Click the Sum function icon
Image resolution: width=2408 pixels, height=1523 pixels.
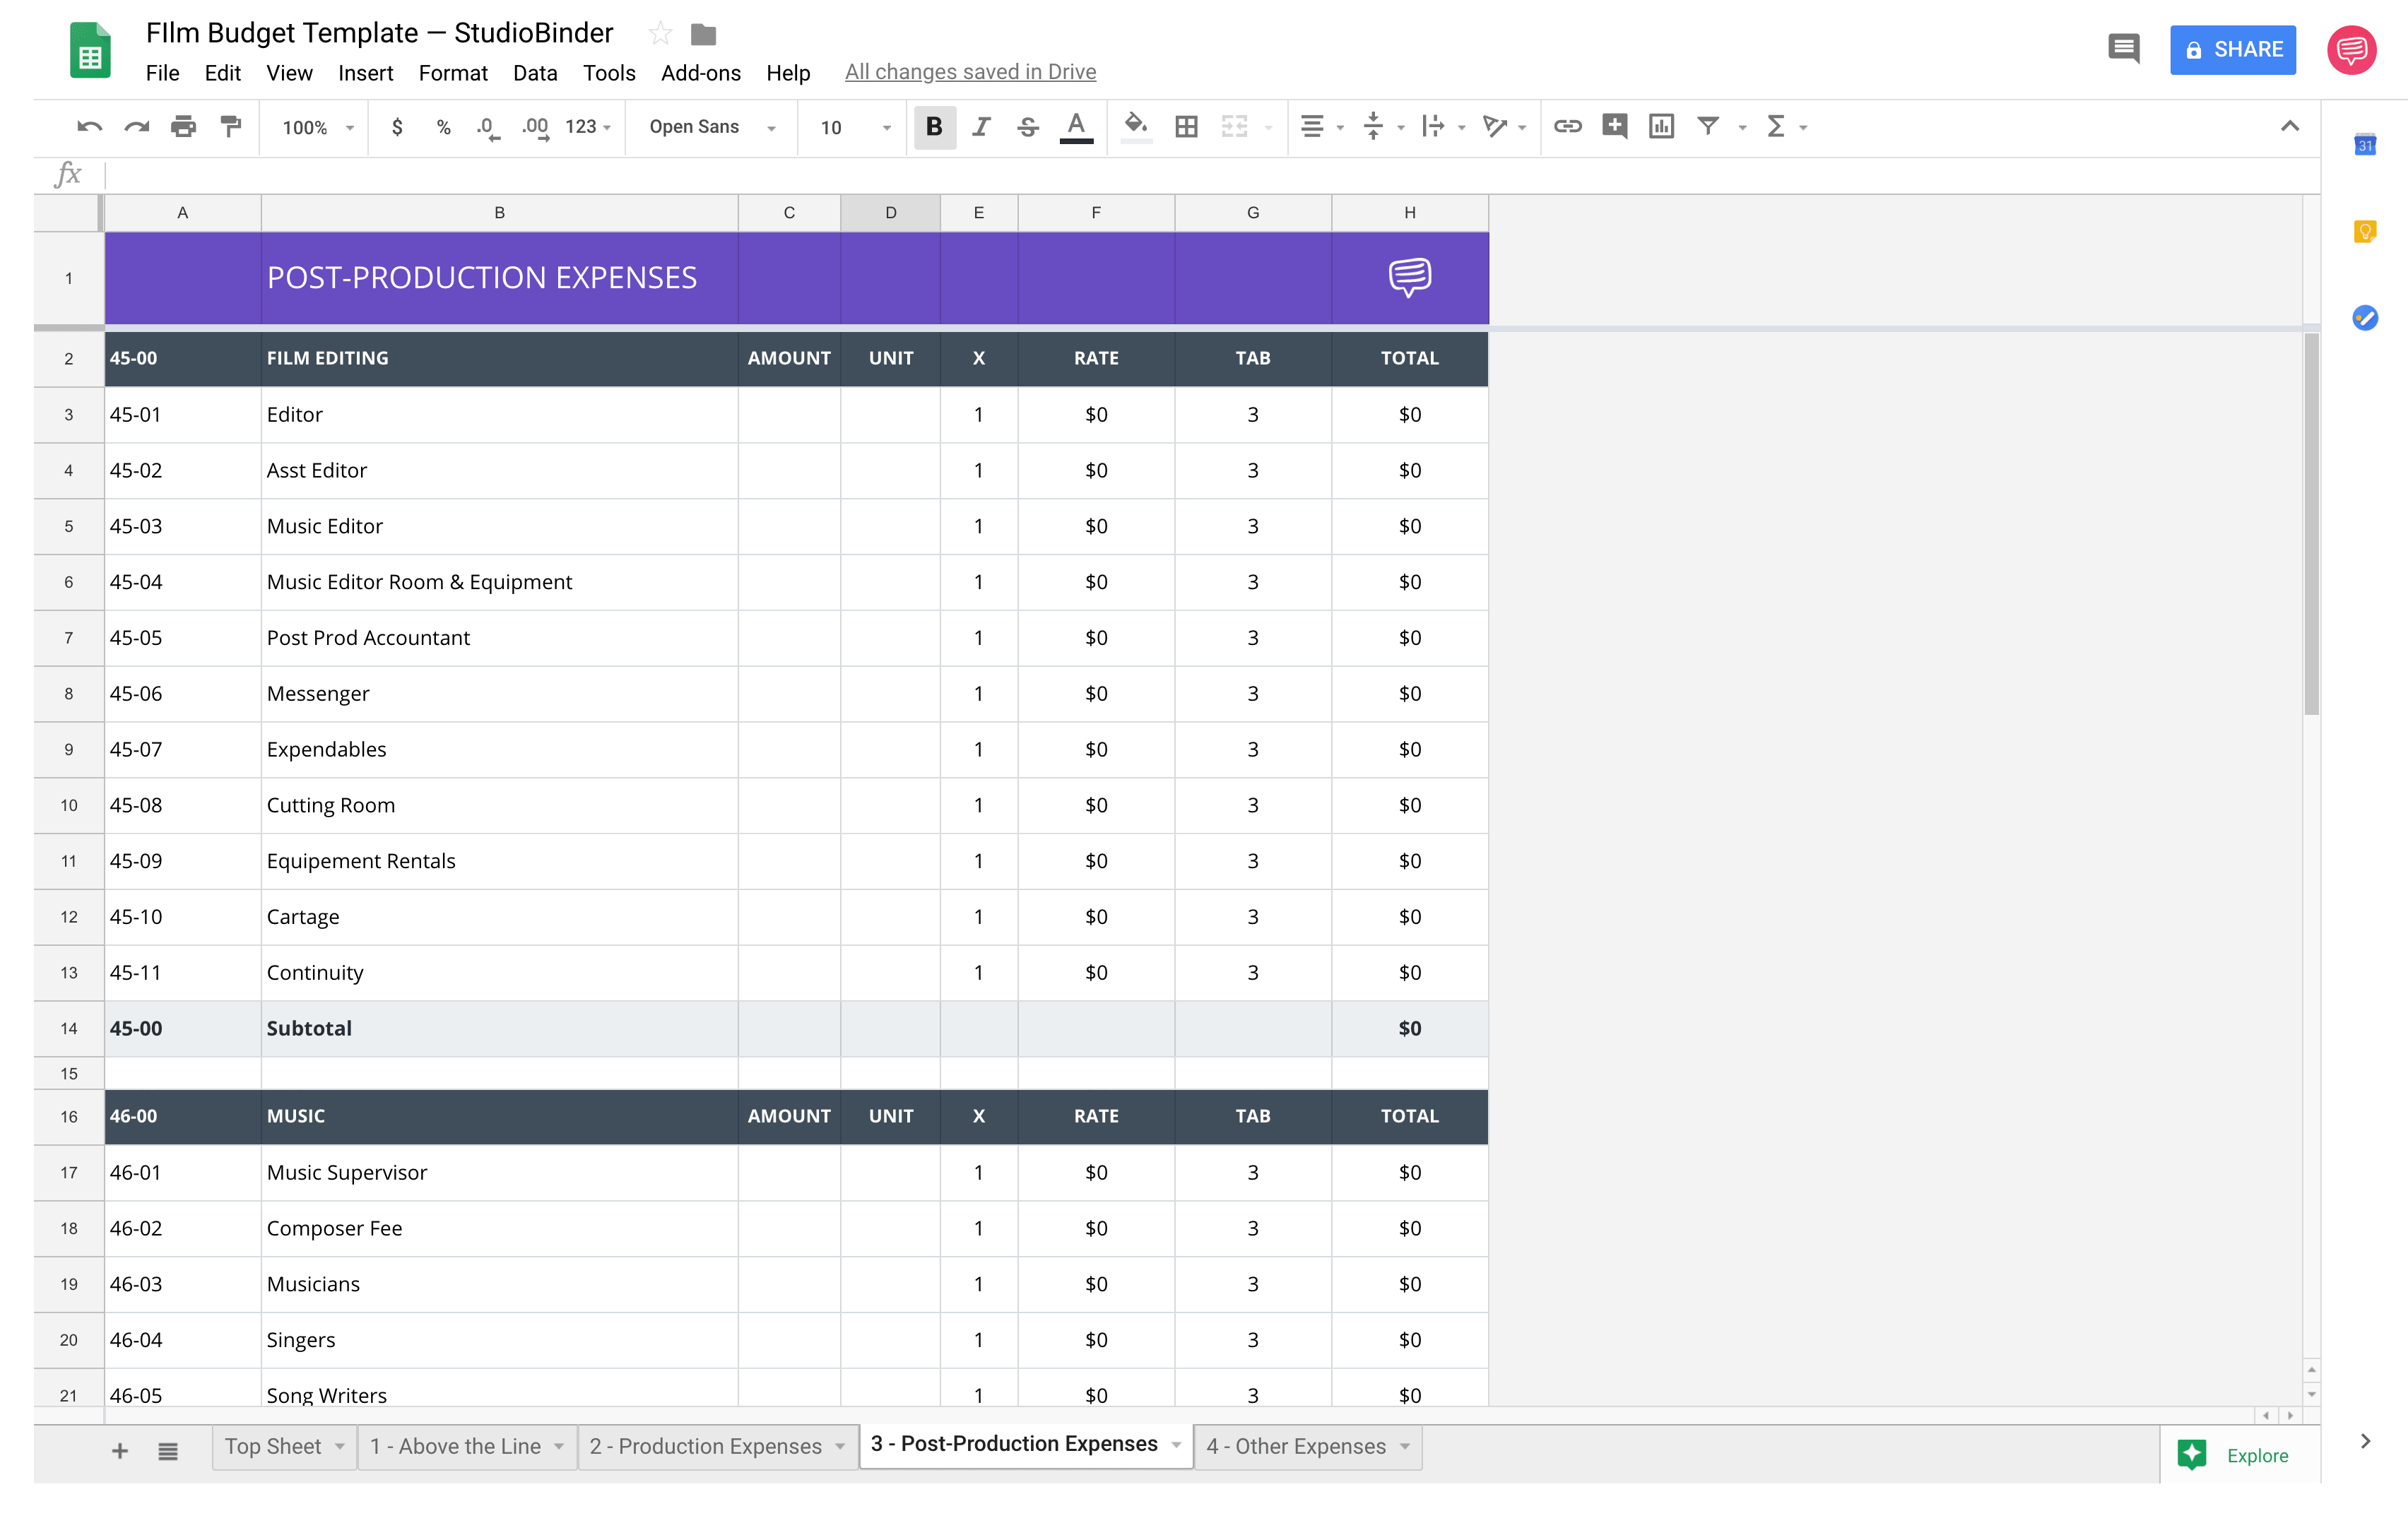[1778, 124]
